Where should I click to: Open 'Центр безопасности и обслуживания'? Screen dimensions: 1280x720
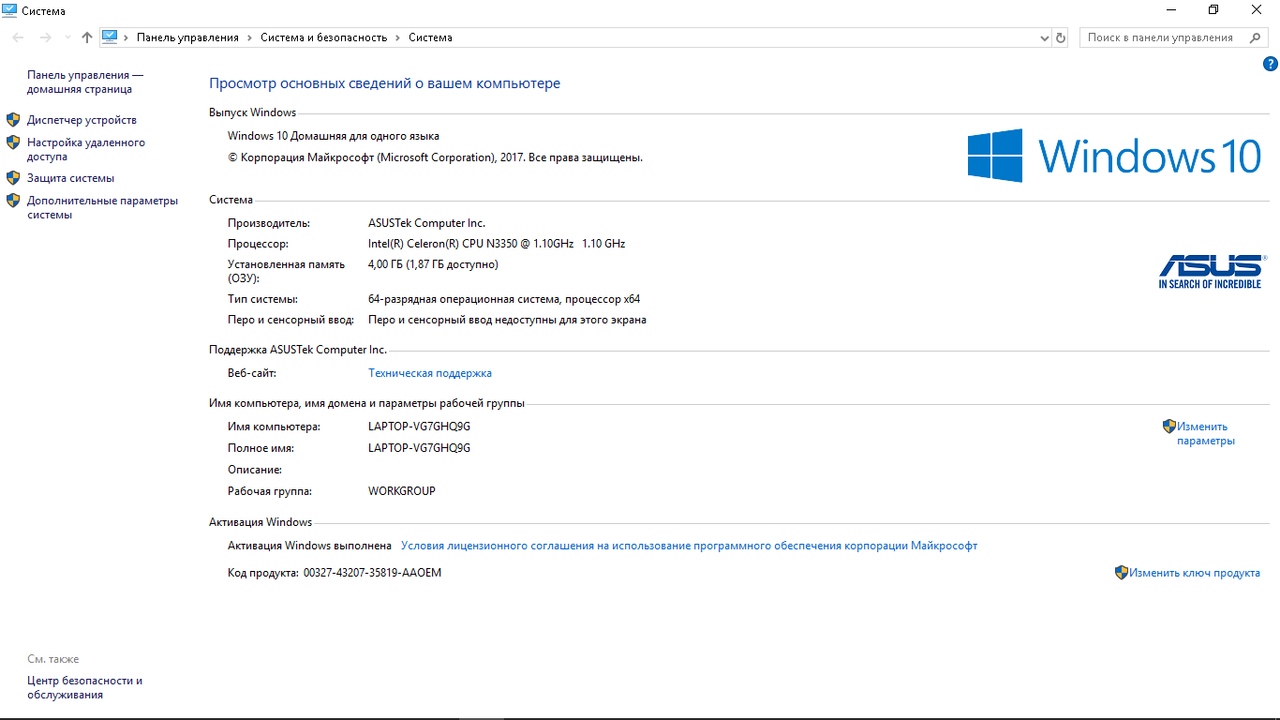(85, 687)
